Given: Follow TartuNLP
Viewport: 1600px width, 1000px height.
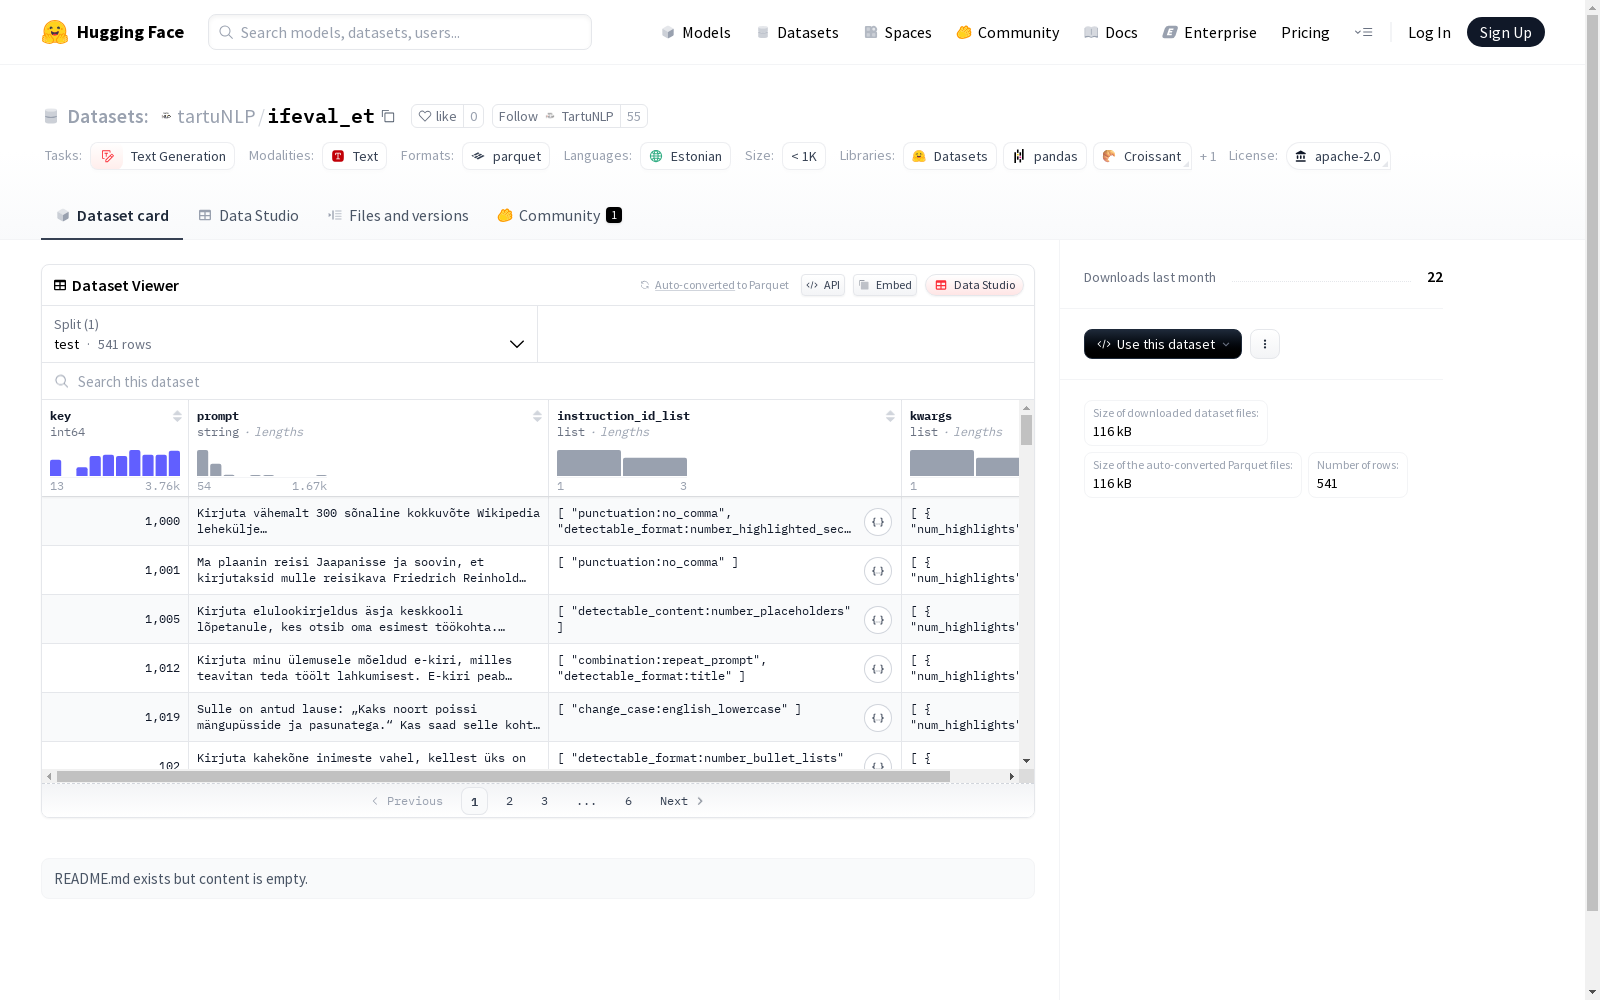Looking at the screenshot, I should [556, 116].
